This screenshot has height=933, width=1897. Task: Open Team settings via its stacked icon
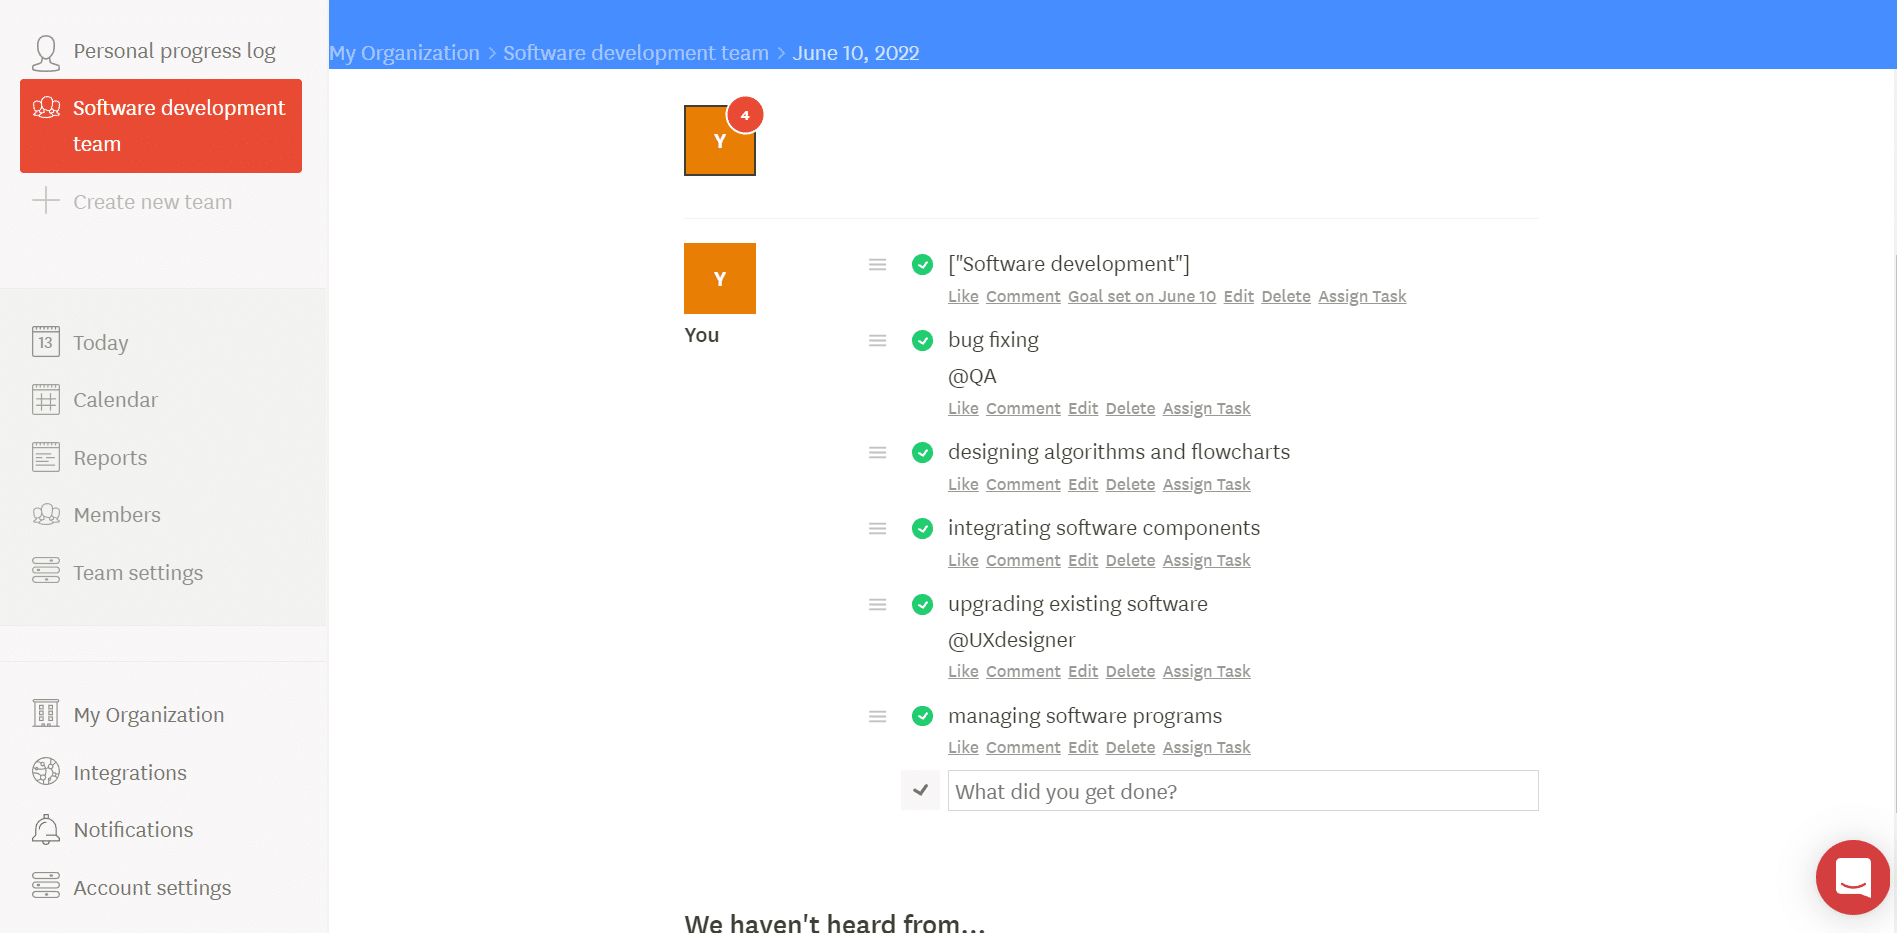(45, 571)
